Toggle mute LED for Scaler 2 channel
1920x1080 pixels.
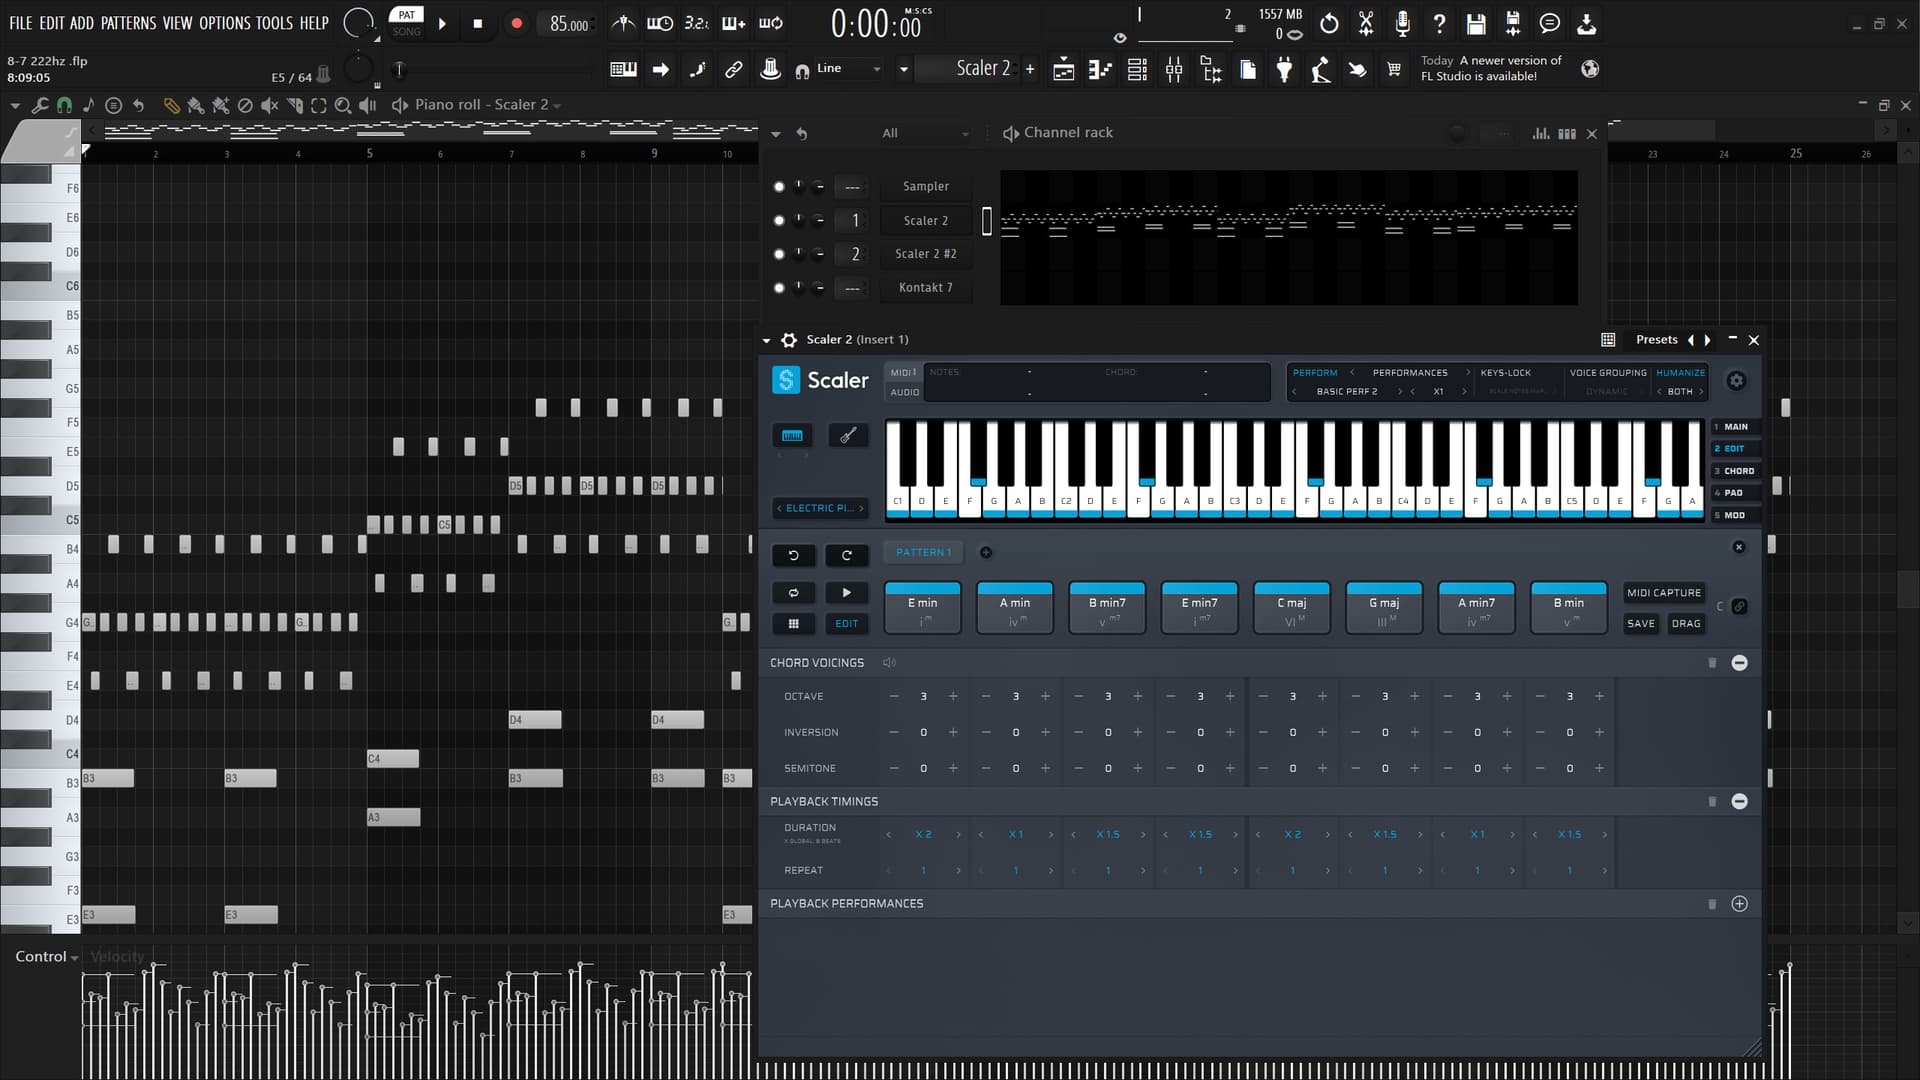779,220
